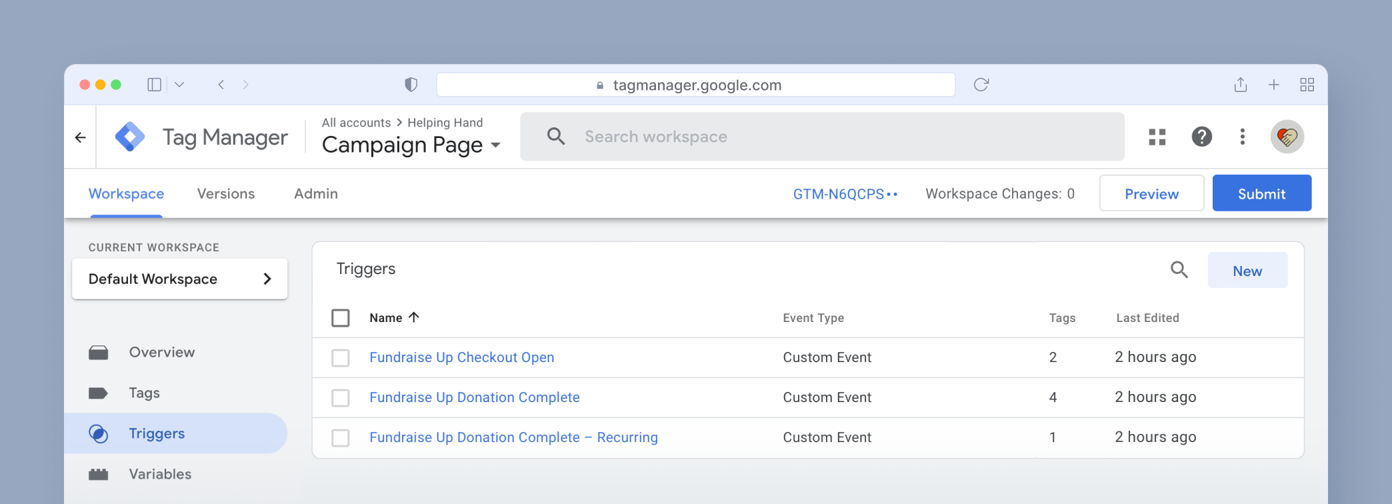The width and height of the screenshot is (1392, 504).
Task: Click tag count 2 for Checkout Open
Action: (1053, 357)
